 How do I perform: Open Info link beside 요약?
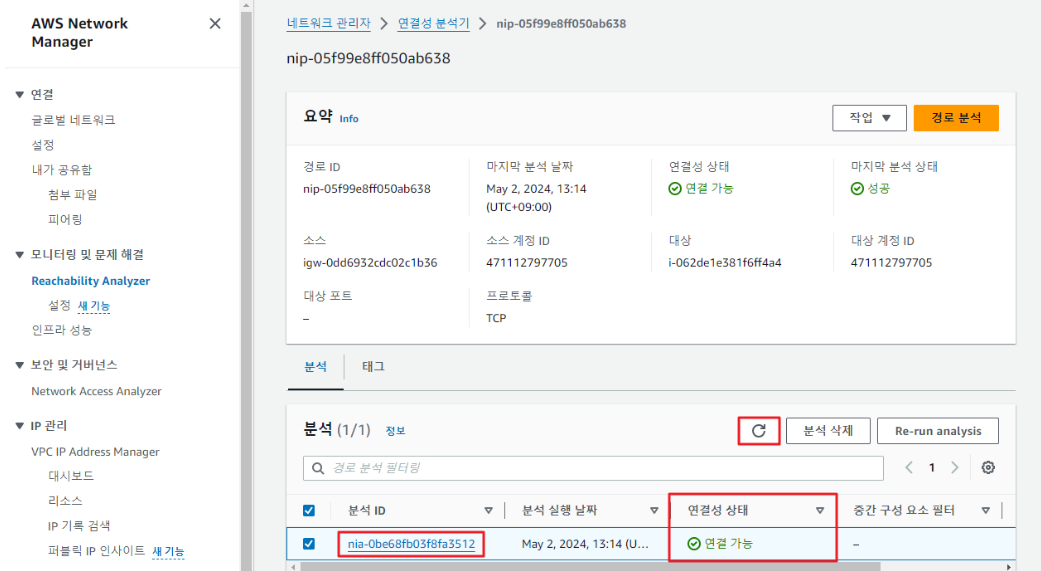349,119
